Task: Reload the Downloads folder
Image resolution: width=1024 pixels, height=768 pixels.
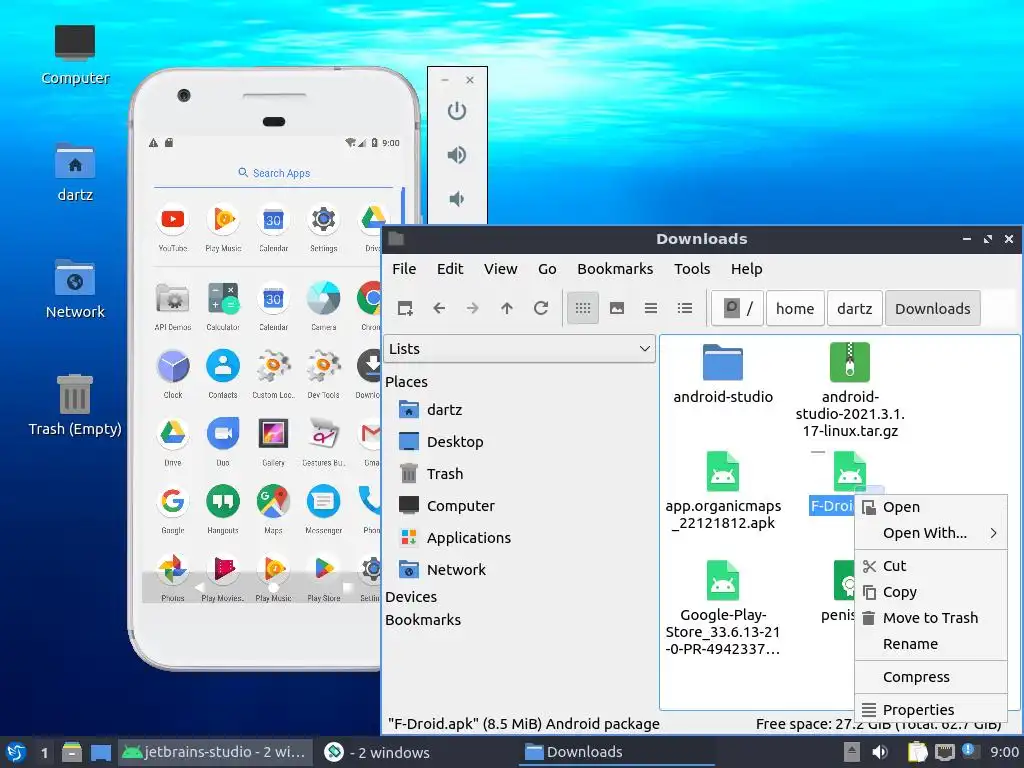Action: (x=541, y=308)
